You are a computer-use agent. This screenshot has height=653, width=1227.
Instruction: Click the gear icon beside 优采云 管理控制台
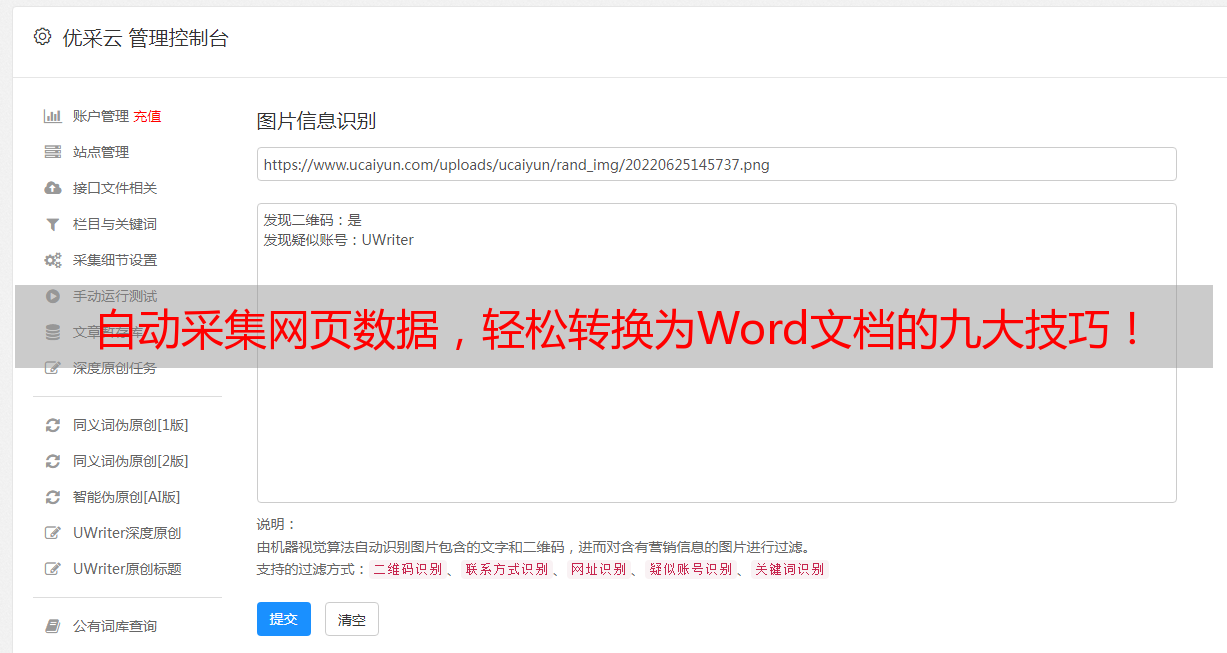pyautogui.click(x=42, y=37)
